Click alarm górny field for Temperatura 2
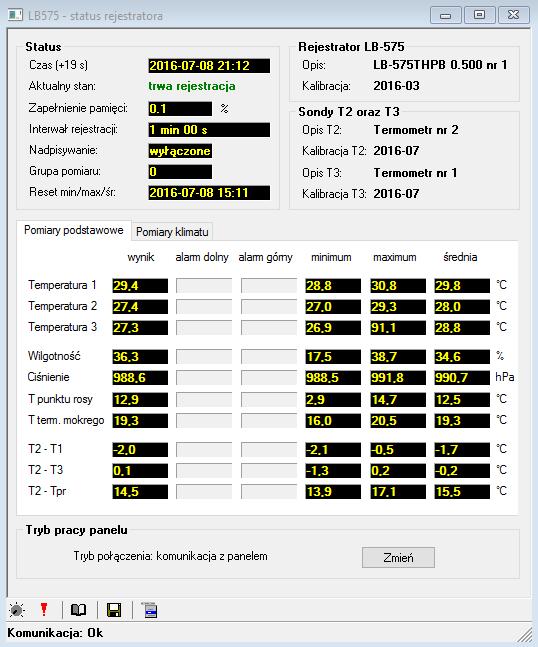The width and height of the screenshot is (538, 647). [x=269, y=307]
